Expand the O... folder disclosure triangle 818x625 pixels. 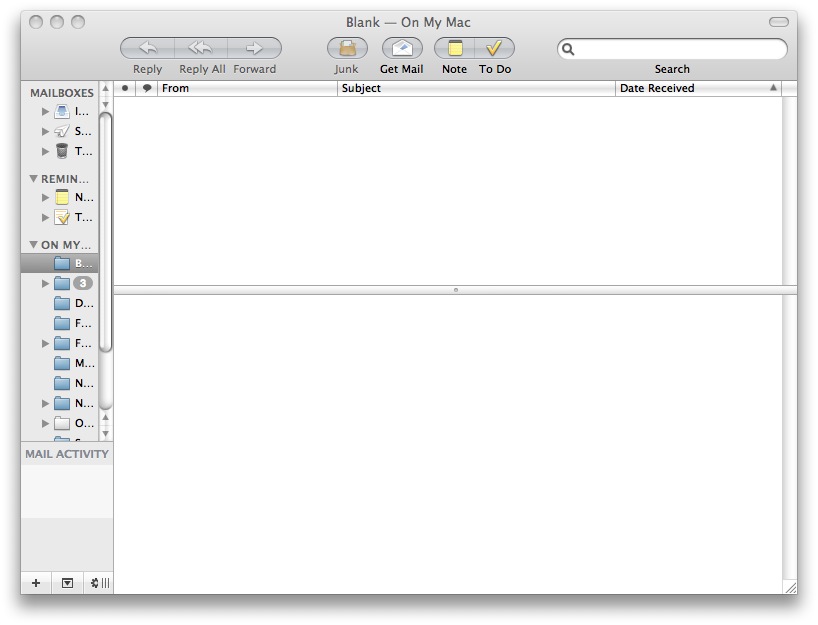[45, 423]
